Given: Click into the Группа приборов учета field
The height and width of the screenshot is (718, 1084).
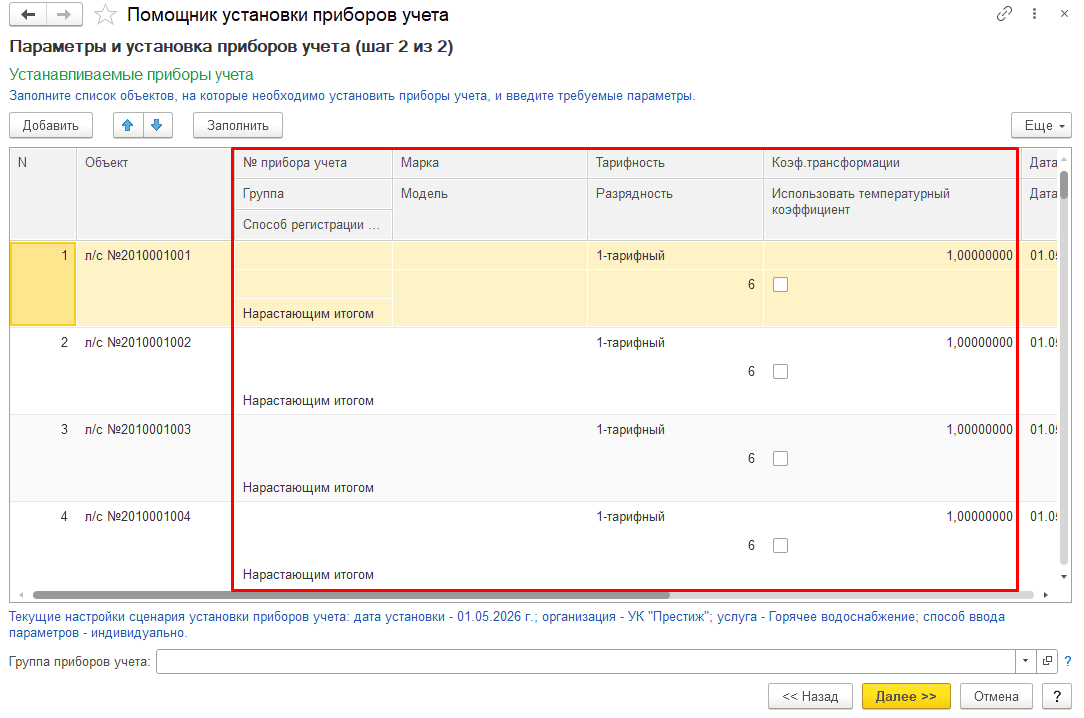Looking at the screenshot, I should [586, 661].
